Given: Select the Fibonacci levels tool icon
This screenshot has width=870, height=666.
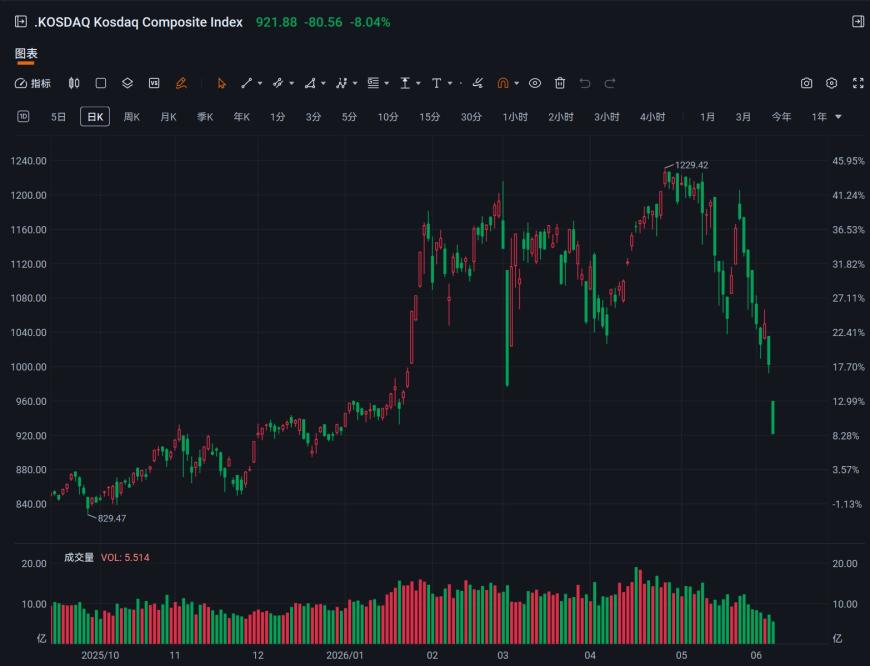Looking at the screenshot, I should pos(373,83).
